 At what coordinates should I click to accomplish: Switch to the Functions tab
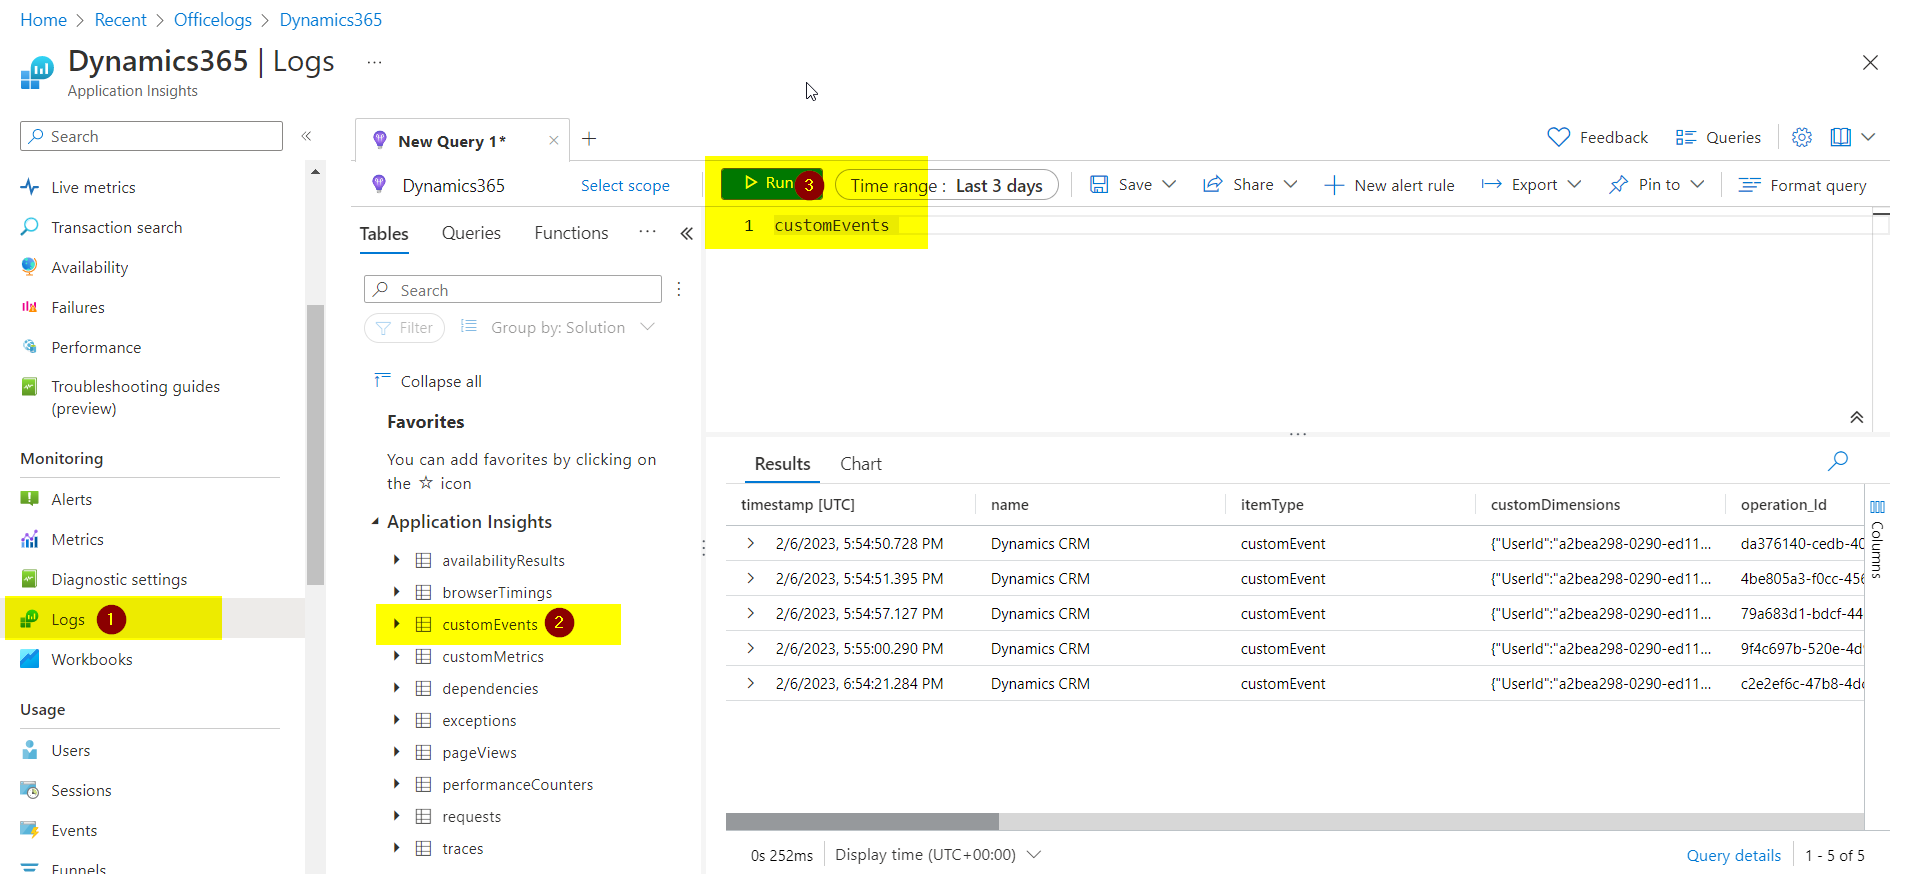pos(571,233)
